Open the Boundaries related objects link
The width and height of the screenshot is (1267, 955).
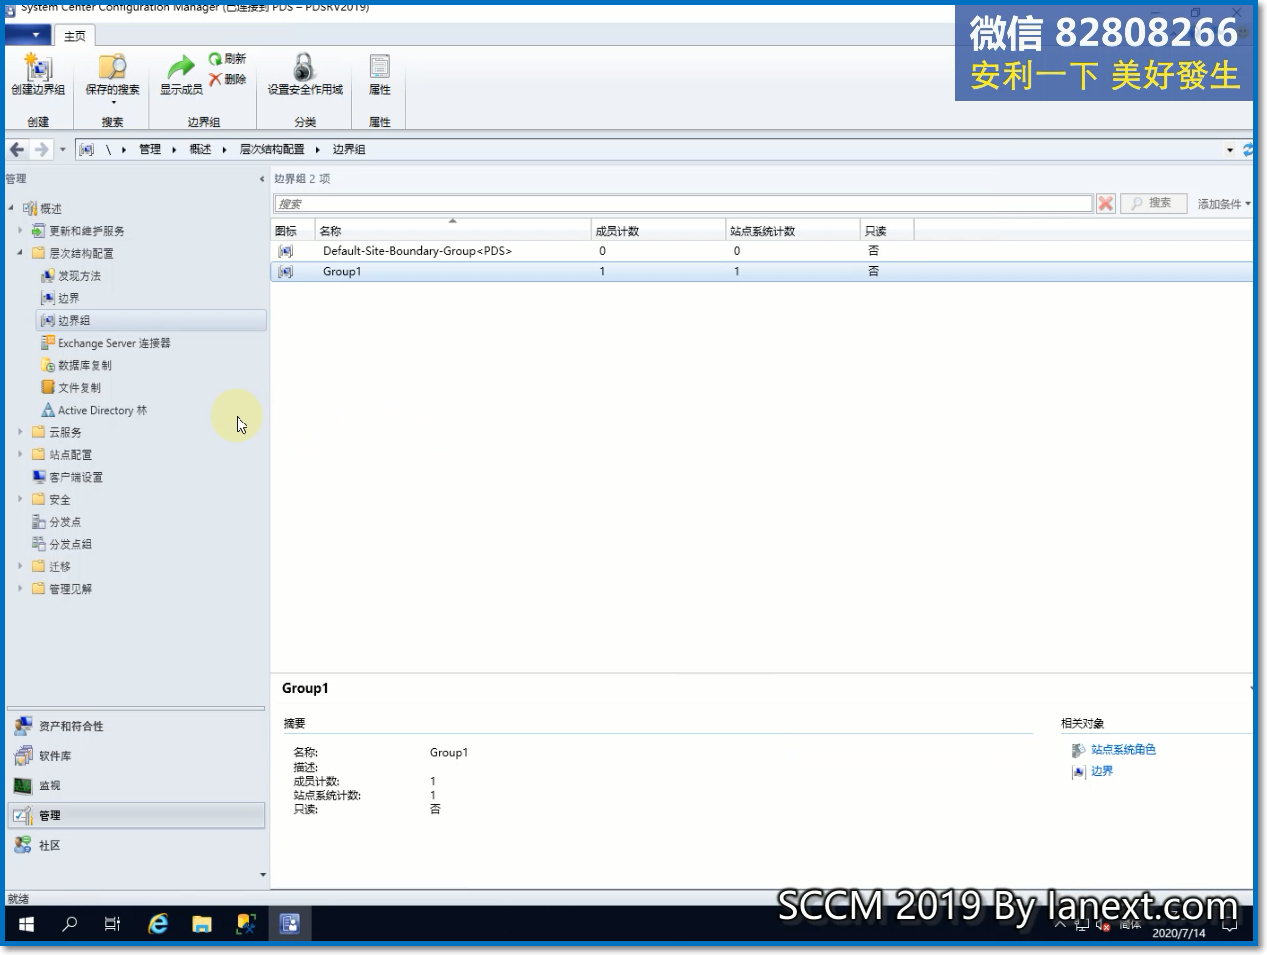[x=1102, y=771]
